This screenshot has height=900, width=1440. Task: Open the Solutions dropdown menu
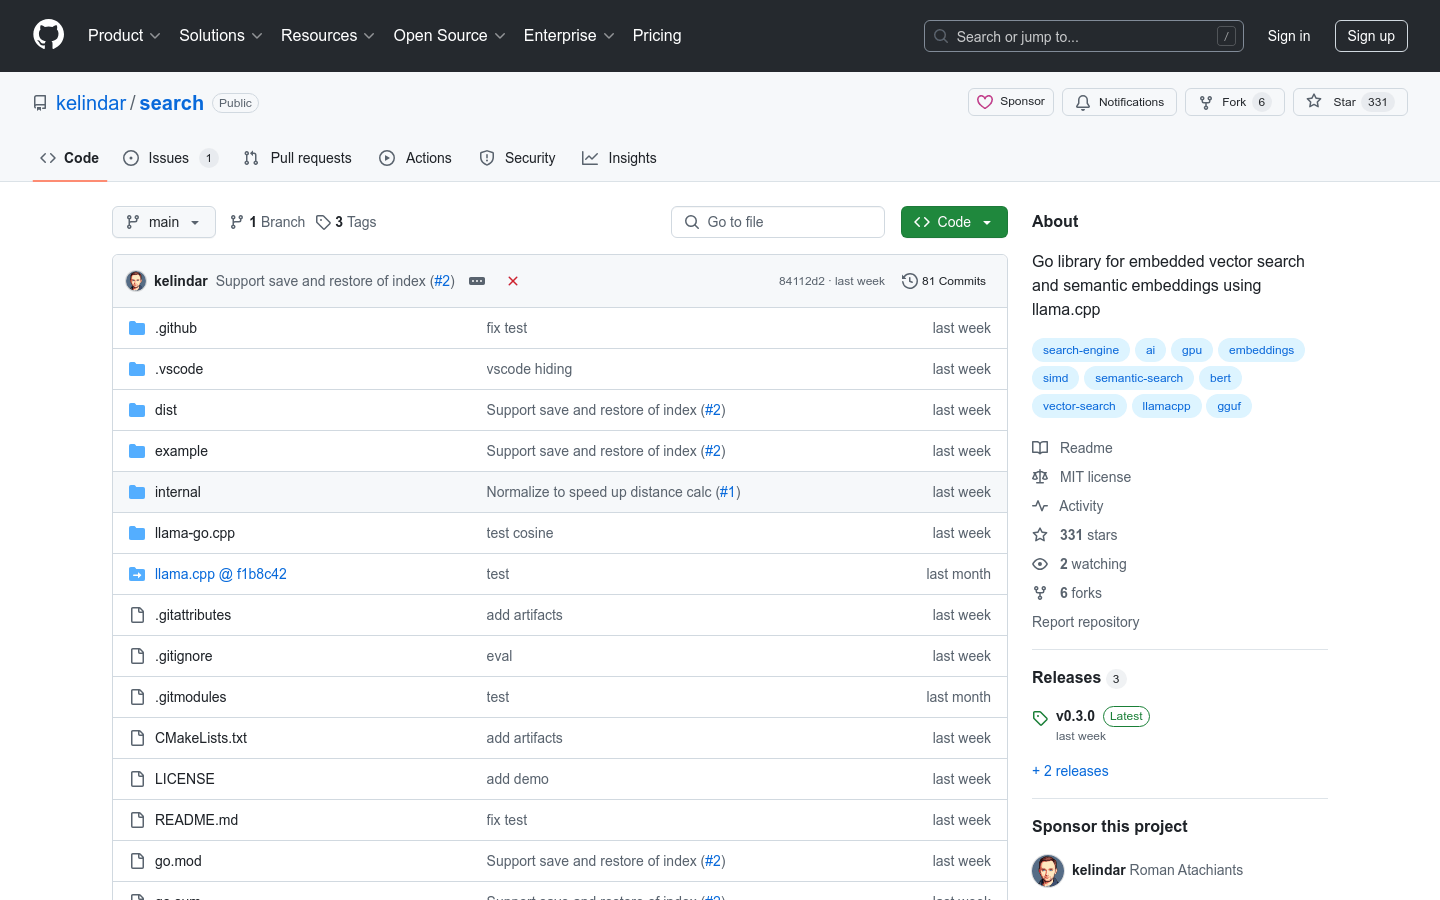[x=221, y=36]
